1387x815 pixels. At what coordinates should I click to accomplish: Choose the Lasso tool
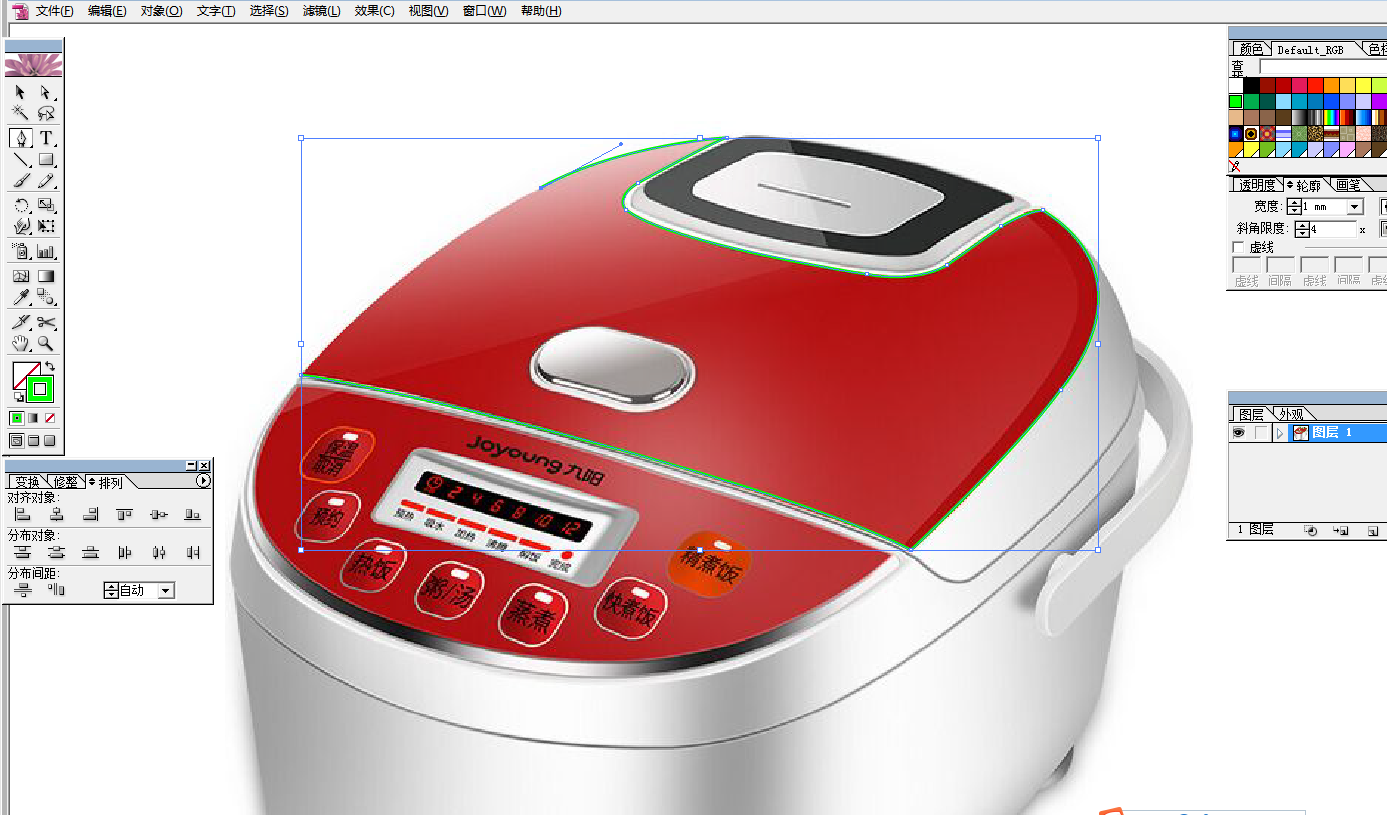point(46,113)
